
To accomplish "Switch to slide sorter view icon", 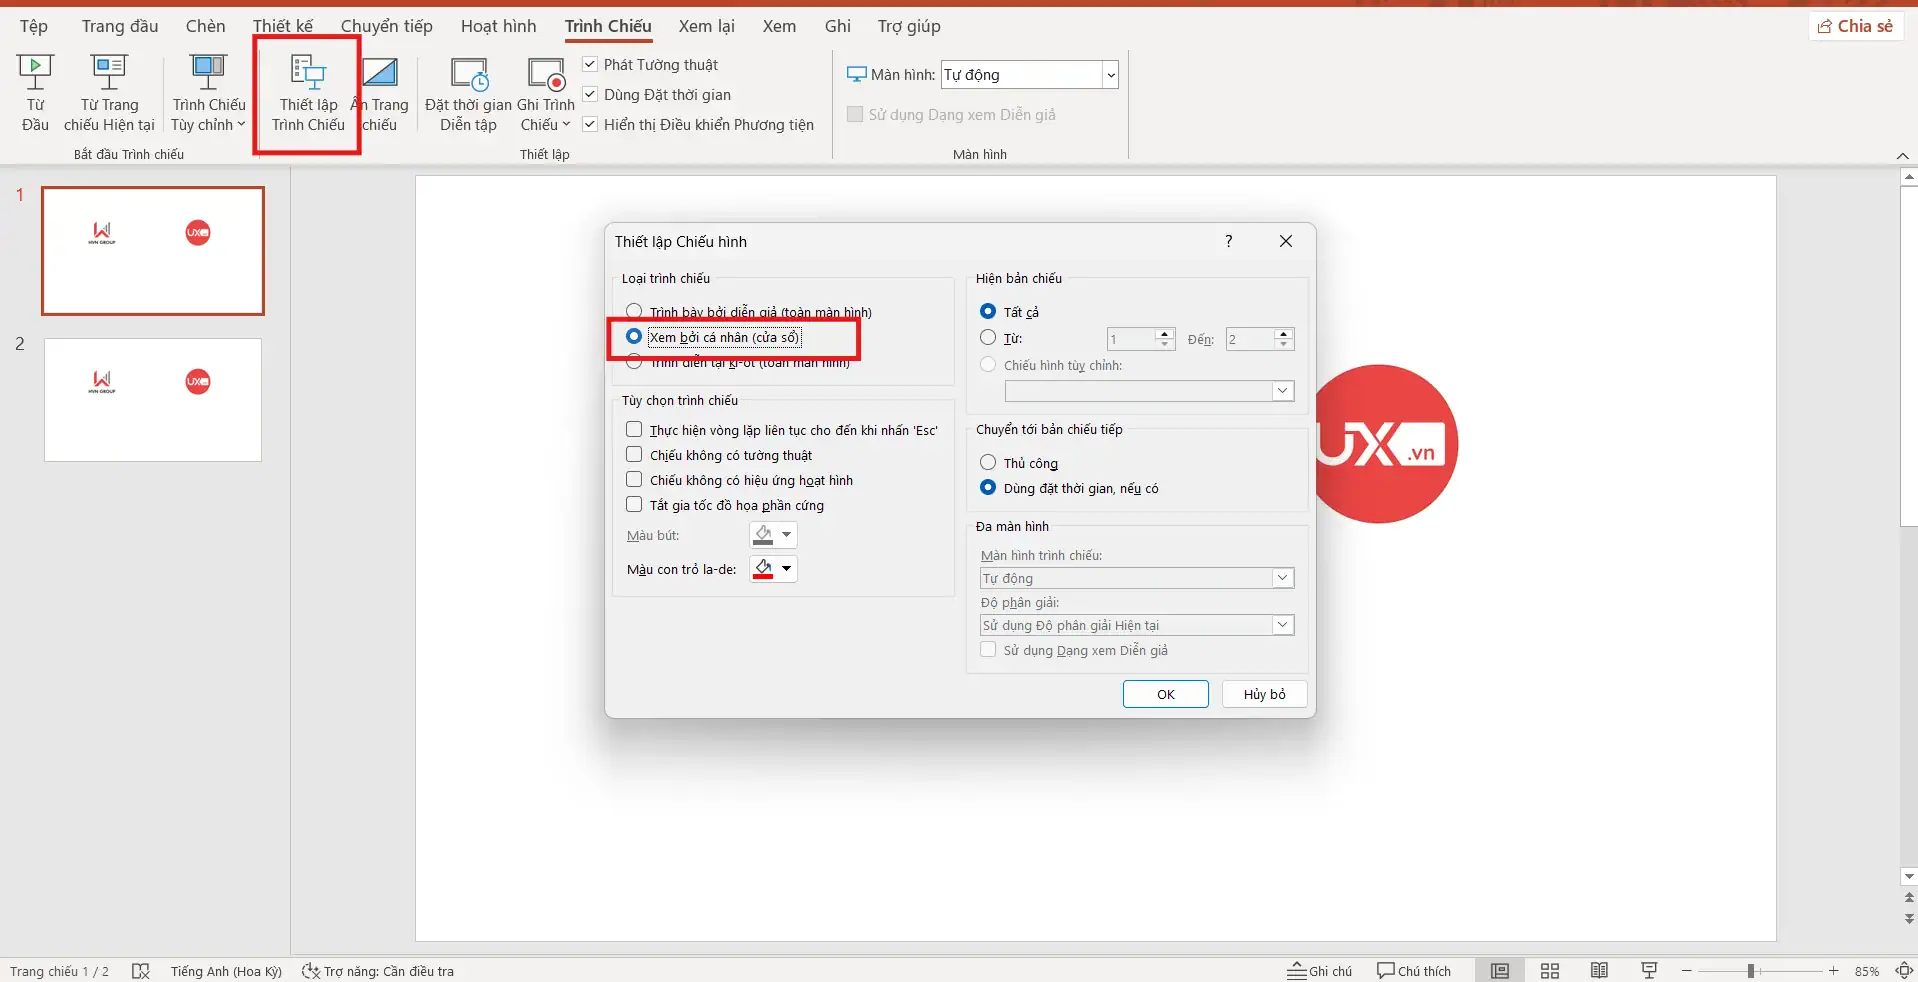I will pos(1549,970).
